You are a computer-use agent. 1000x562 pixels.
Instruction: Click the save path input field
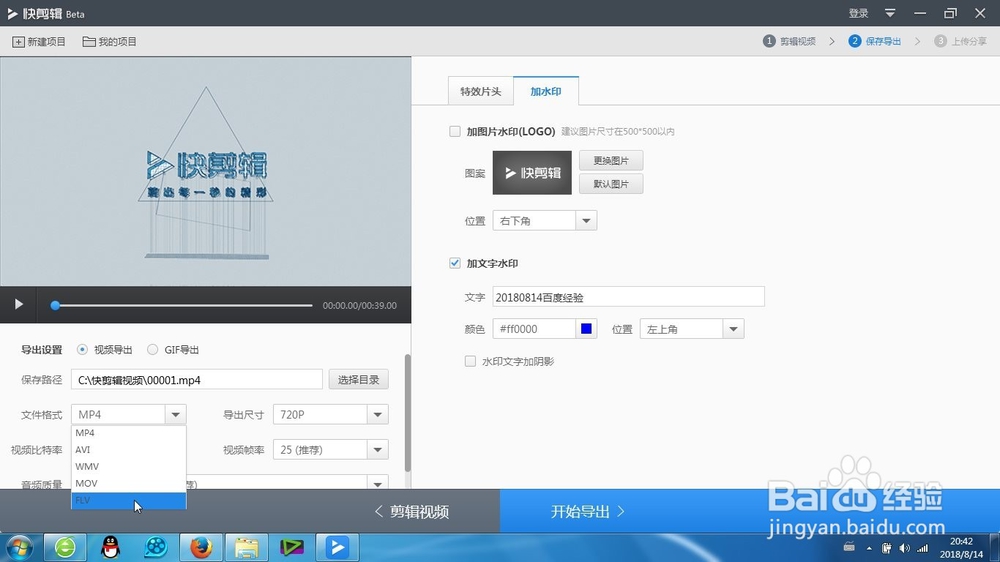196,380
